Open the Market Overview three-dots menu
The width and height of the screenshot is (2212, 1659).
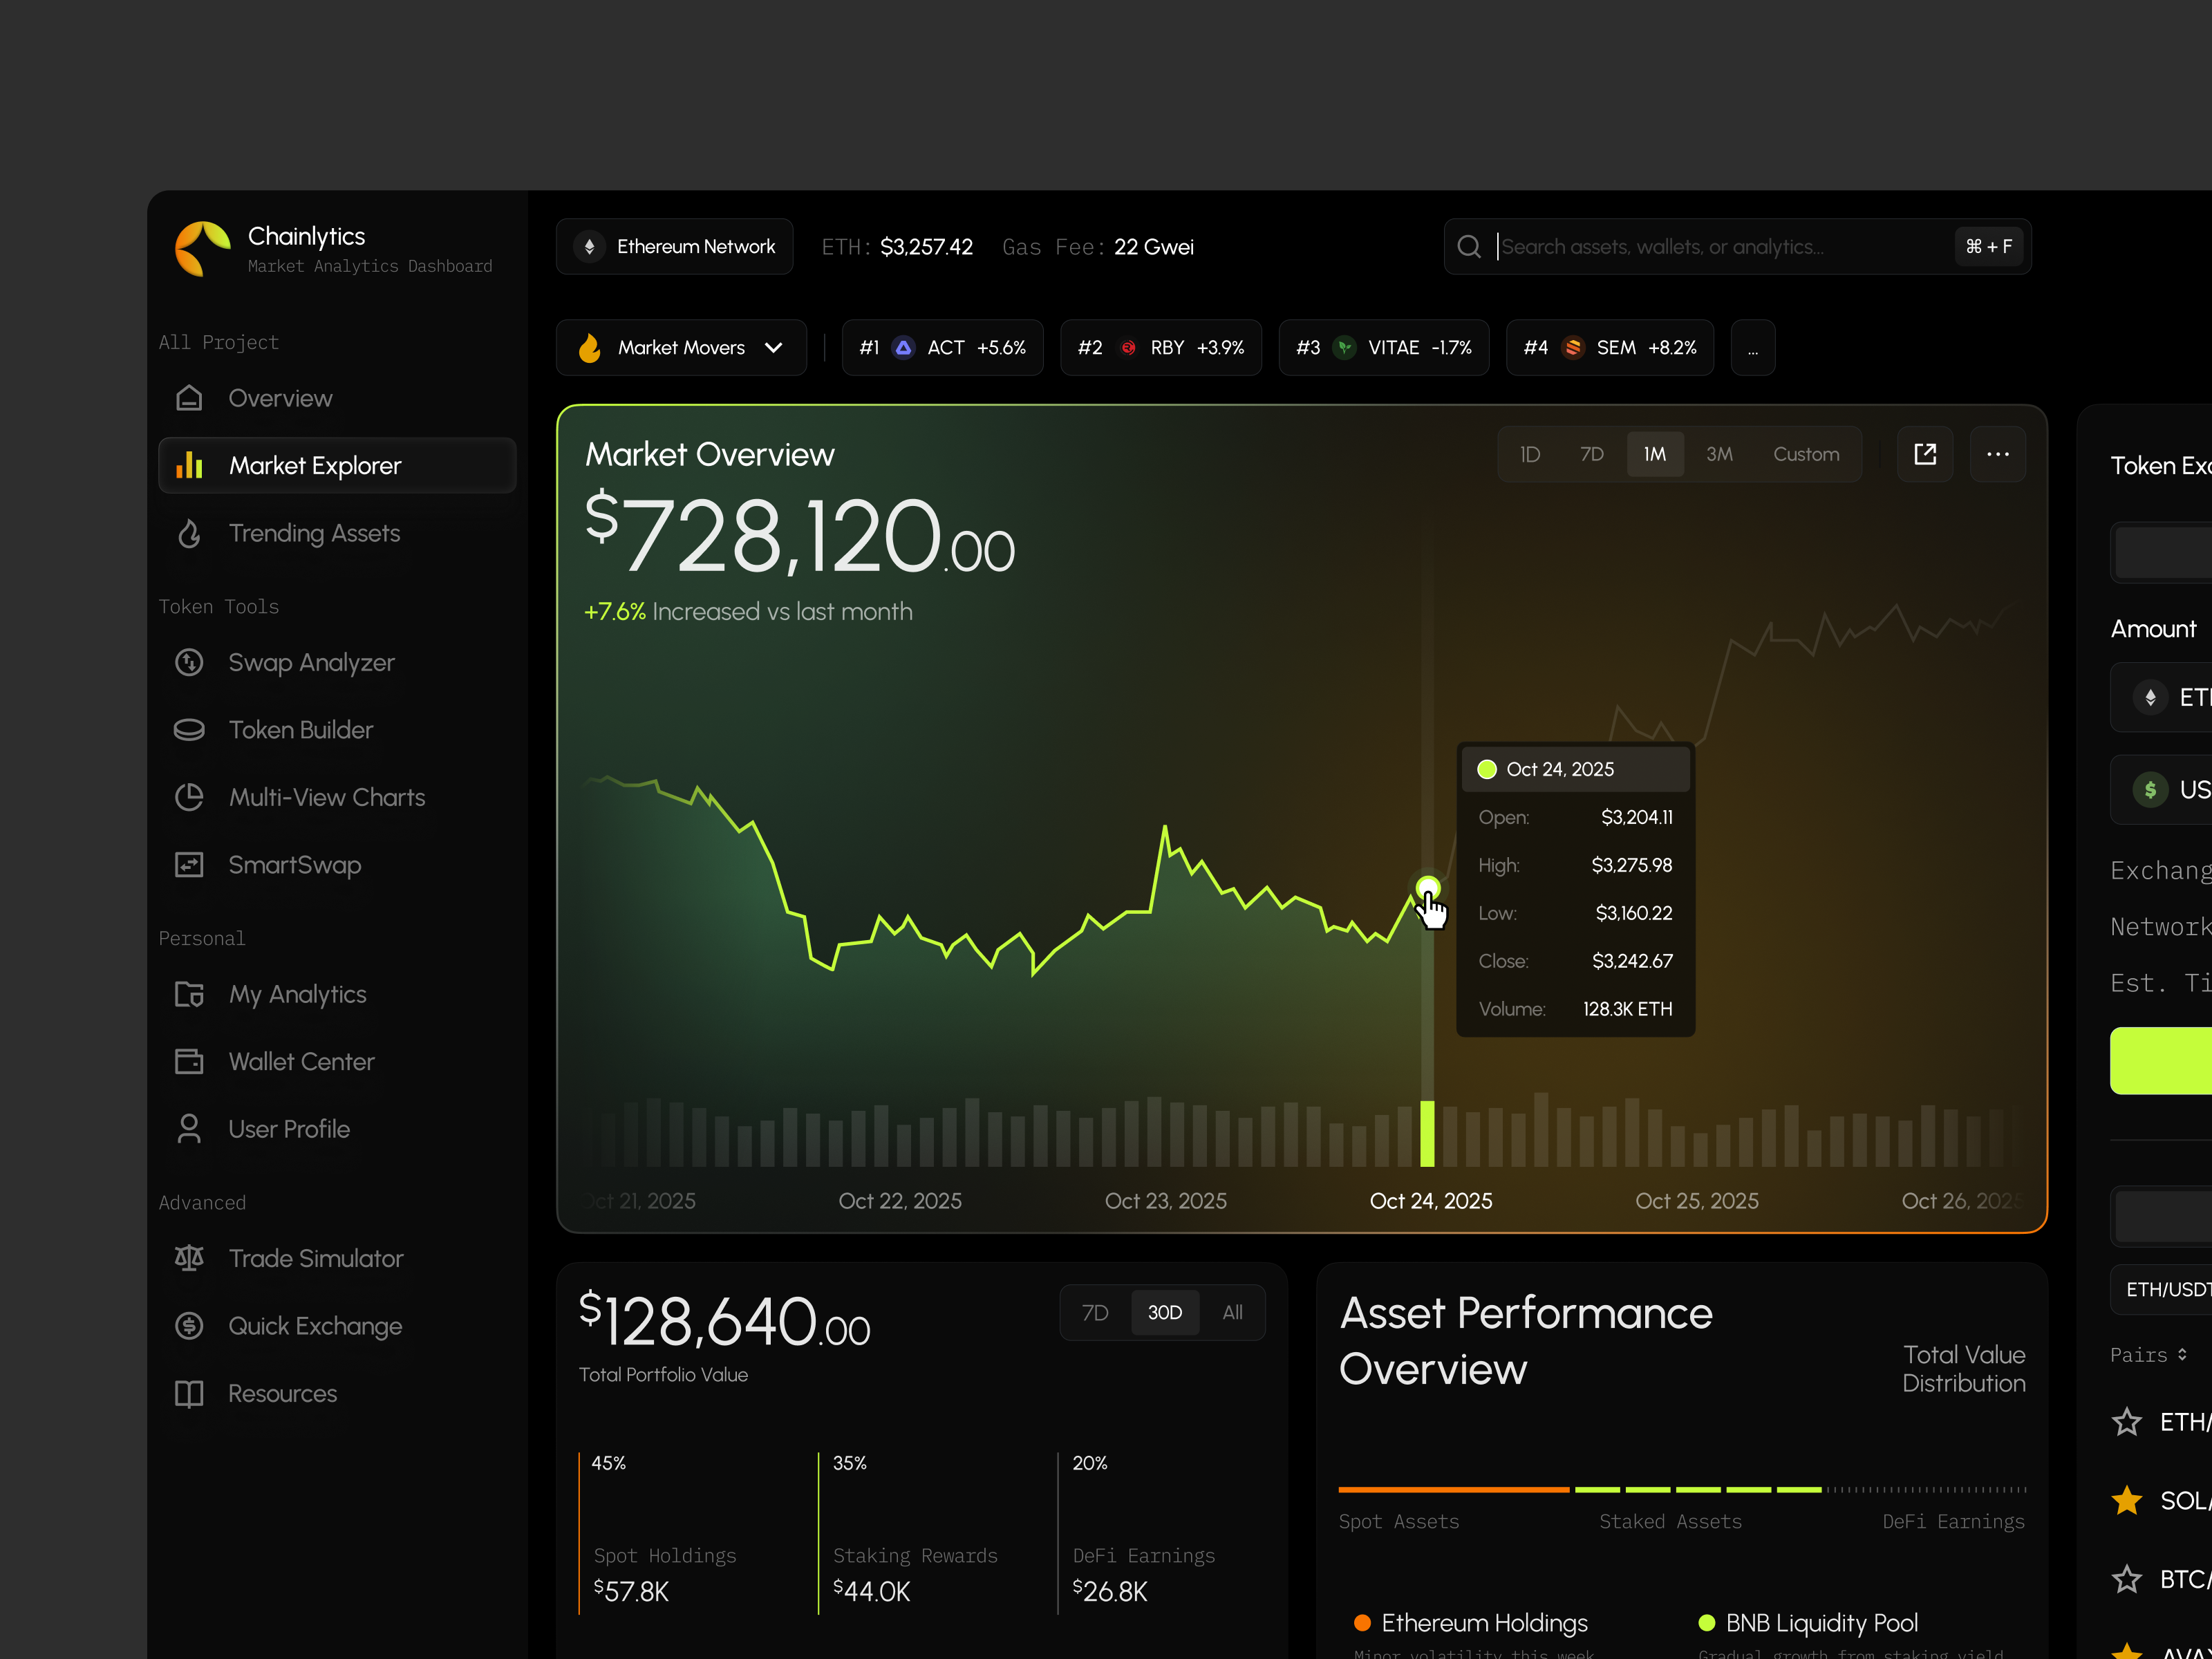[x=1998, y=454]
